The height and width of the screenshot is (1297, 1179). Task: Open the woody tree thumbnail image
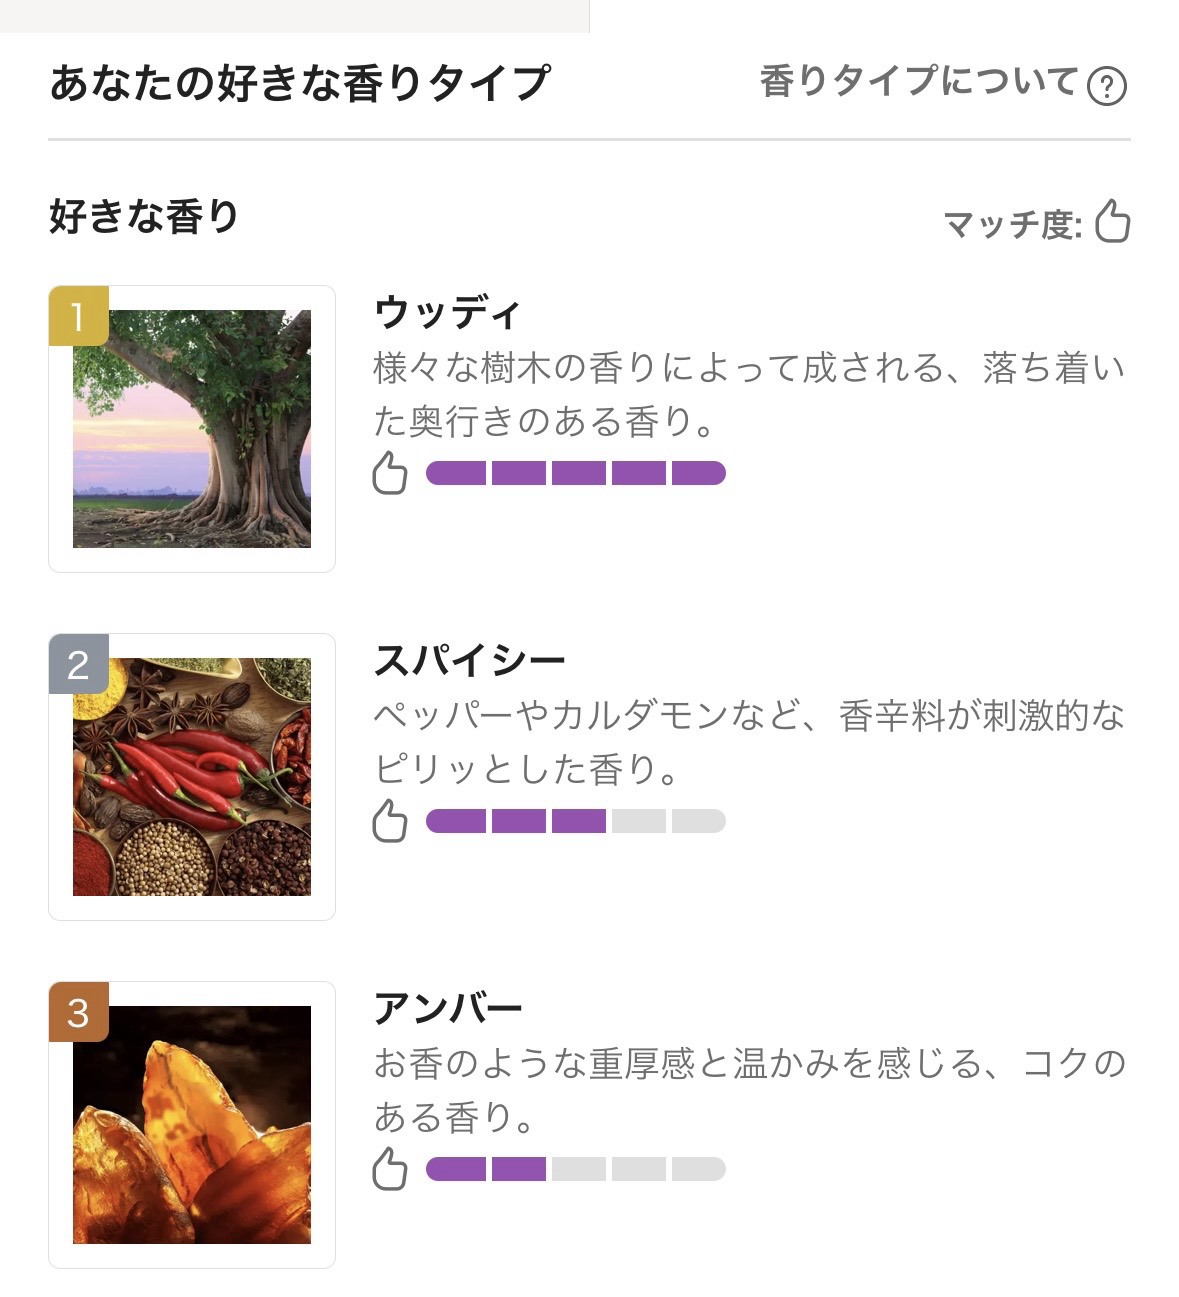[192, 429]
